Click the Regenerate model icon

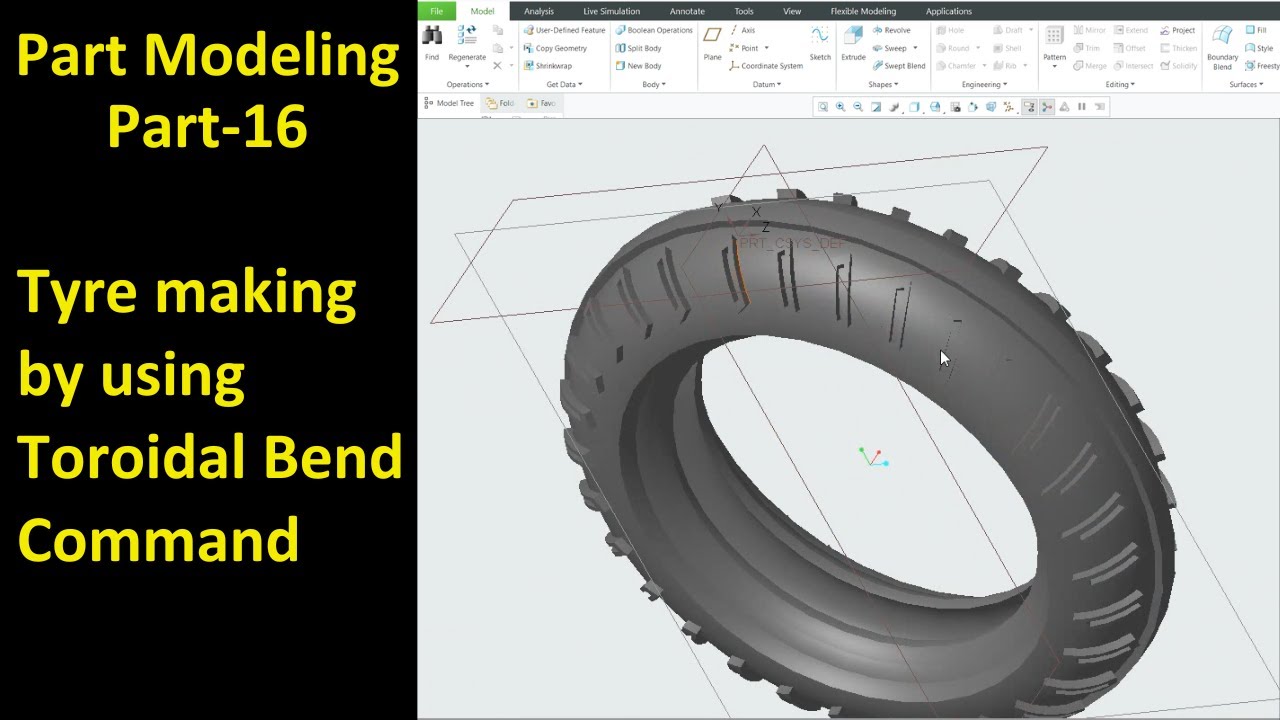[467, 36]
